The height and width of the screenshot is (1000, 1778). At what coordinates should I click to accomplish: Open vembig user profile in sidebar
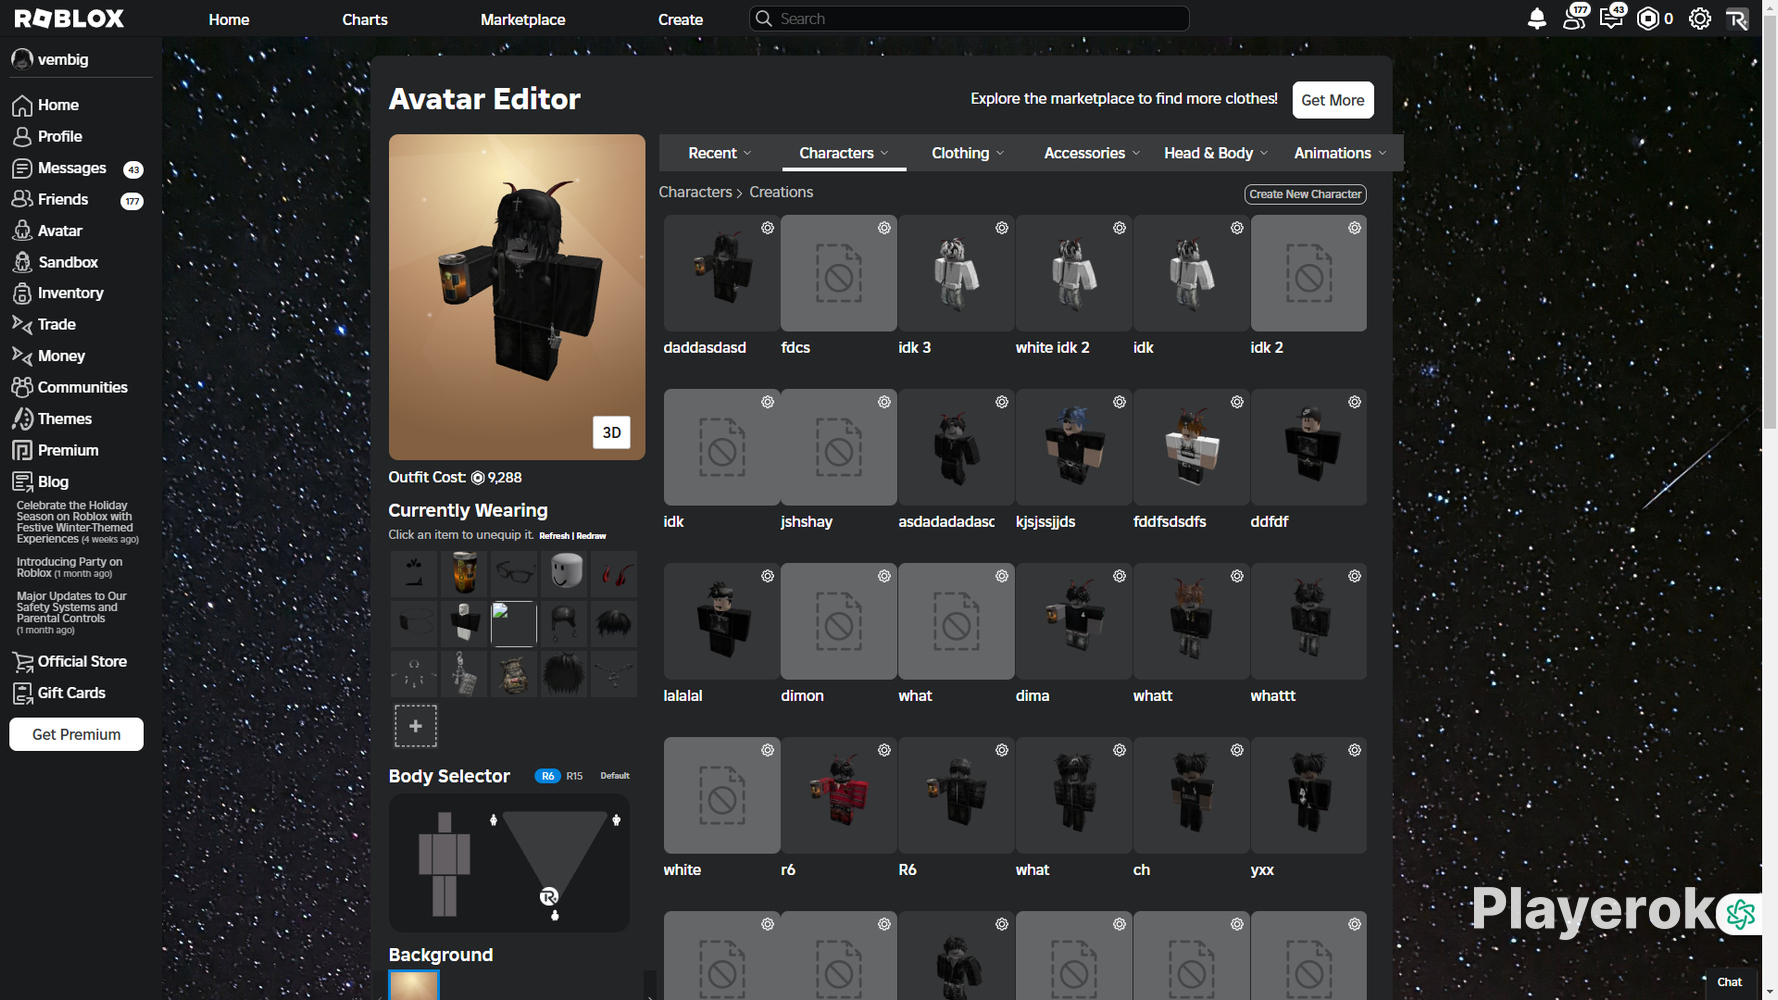coord(50,59)
